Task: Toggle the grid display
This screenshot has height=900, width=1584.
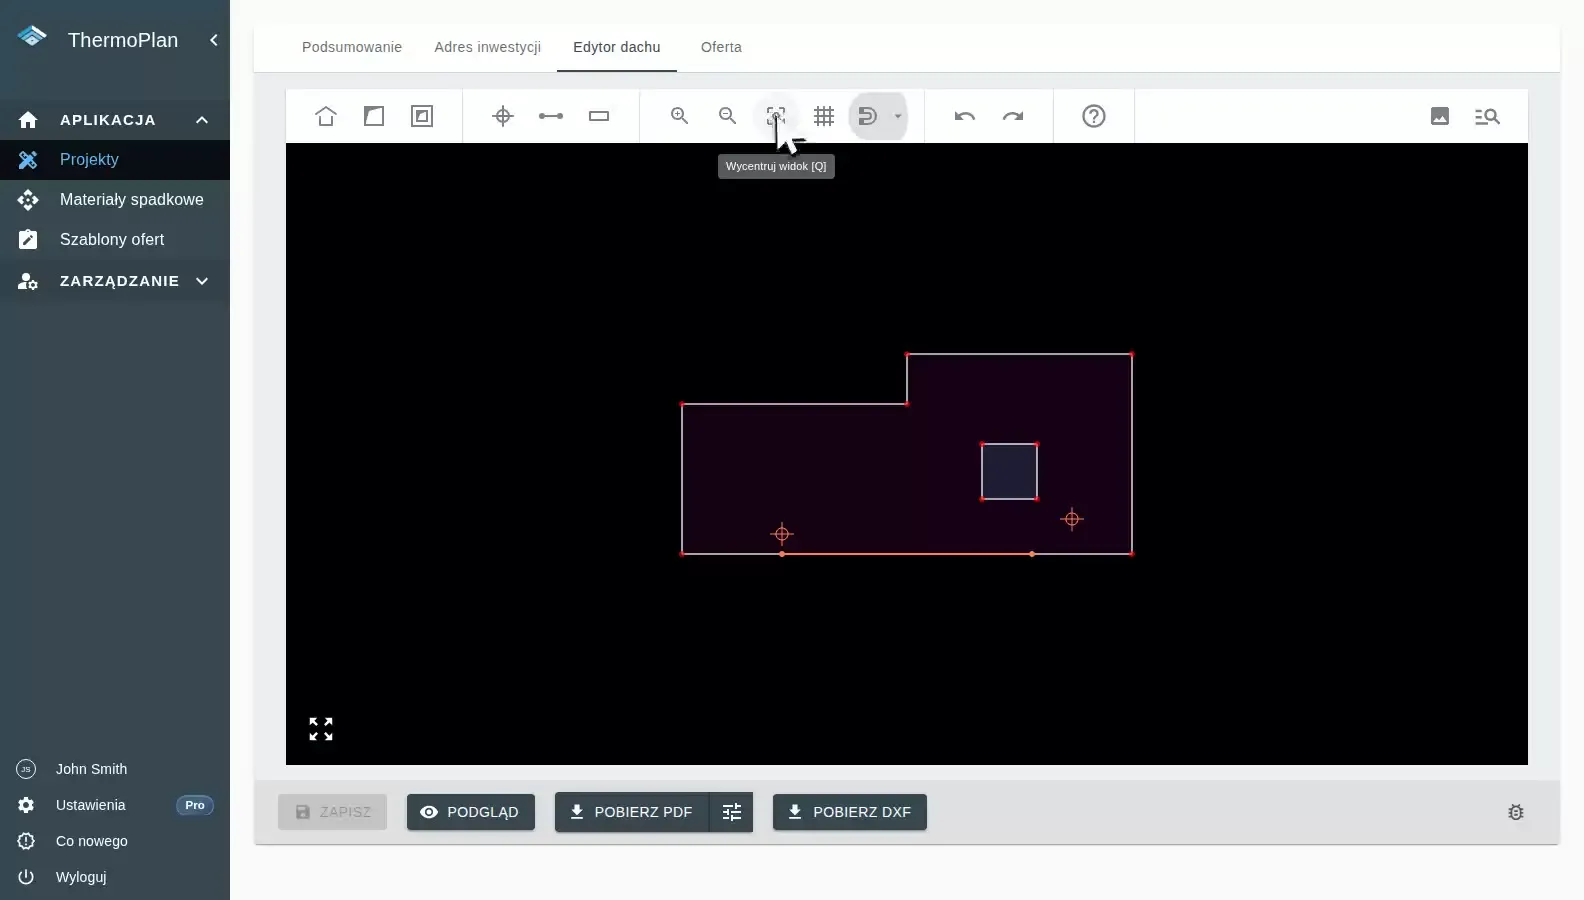Action: (824, 116)
